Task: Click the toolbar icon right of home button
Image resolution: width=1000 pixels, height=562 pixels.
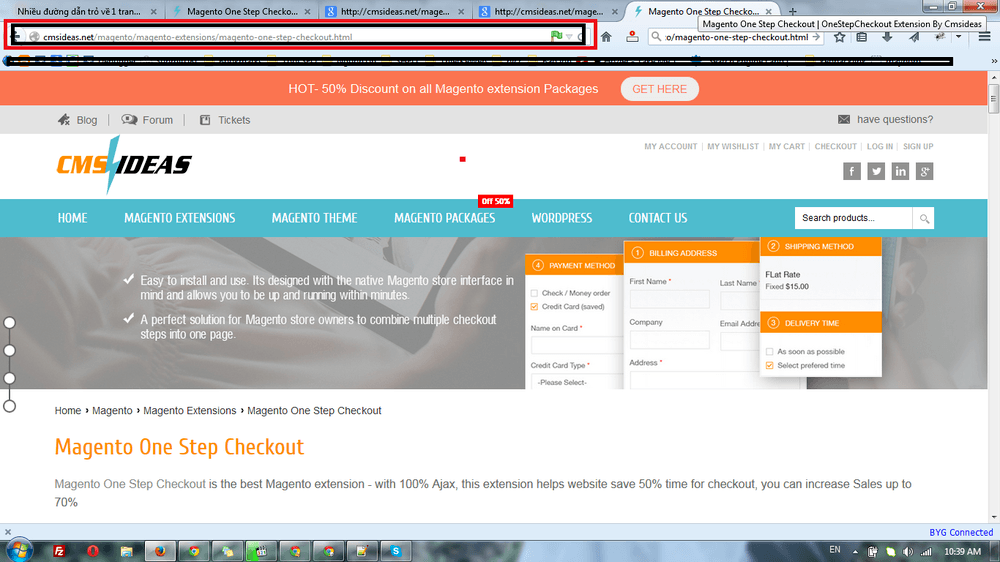Action: 631,37
